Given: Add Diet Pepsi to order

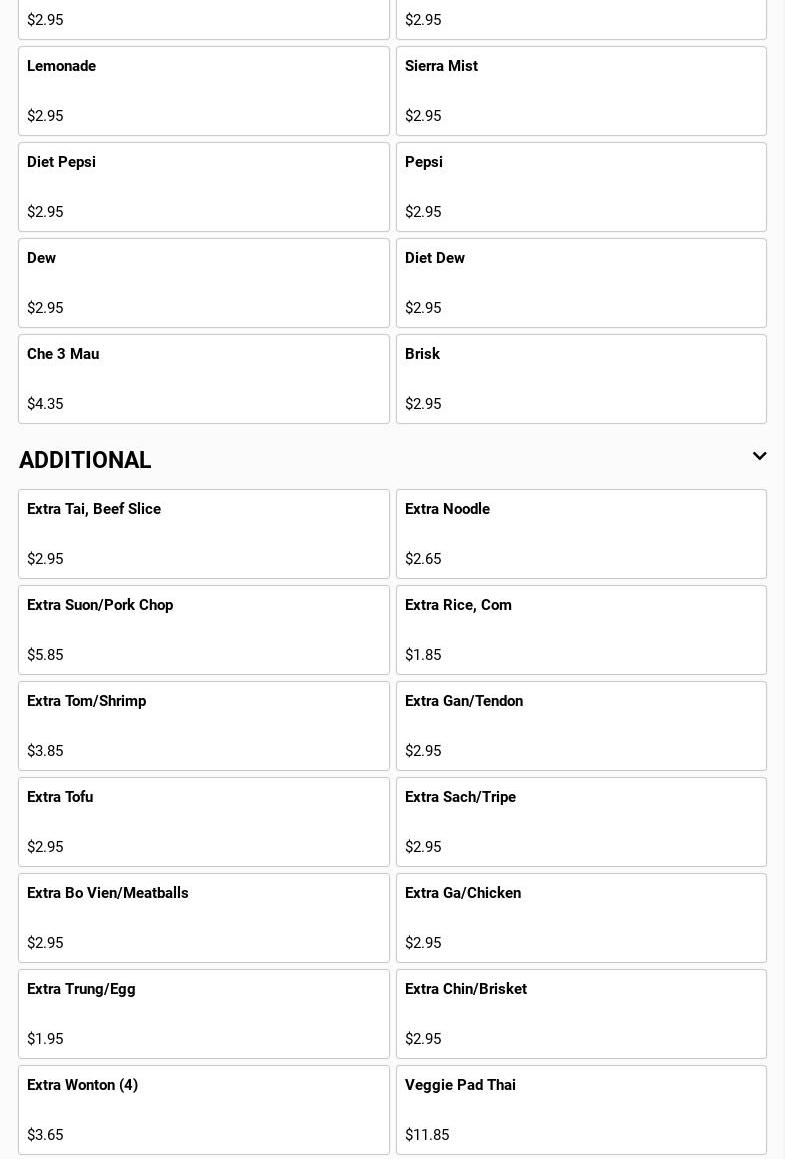Looking at the screenshot, I should click(x=203, y=187).
